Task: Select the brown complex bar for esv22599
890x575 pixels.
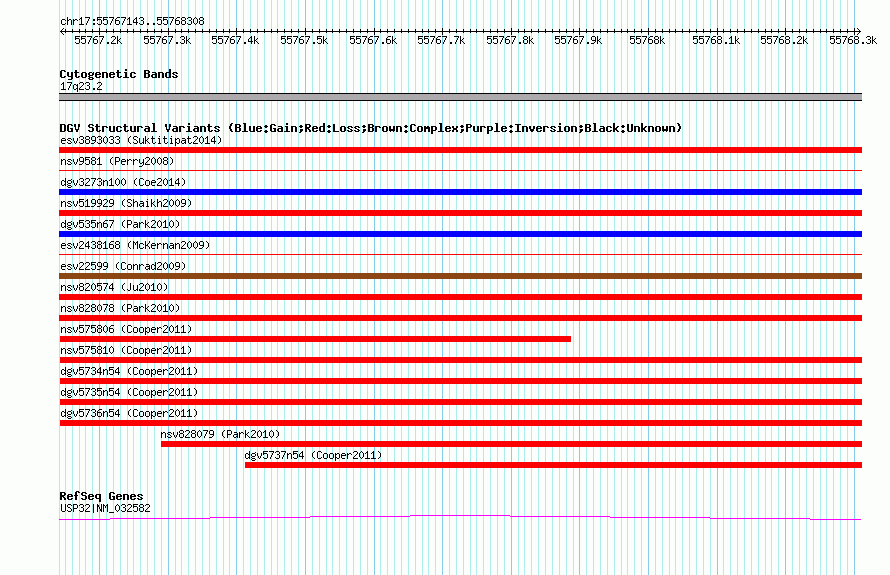Action: [460, 276]
